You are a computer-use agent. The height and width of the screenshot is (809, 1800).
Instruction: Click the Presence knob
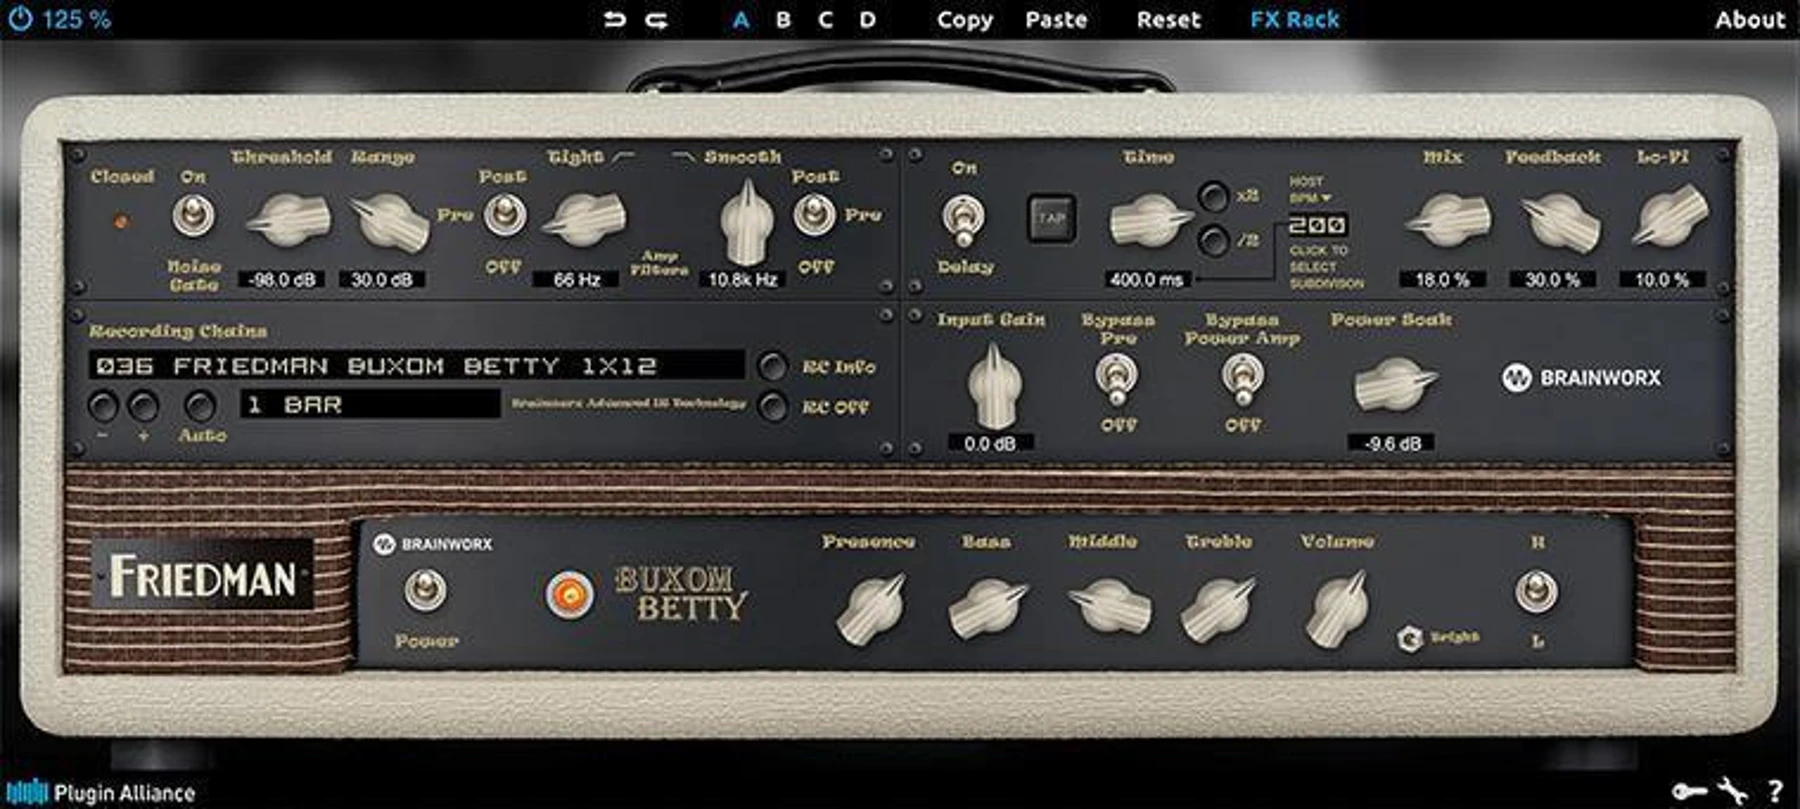pos(872,608)
